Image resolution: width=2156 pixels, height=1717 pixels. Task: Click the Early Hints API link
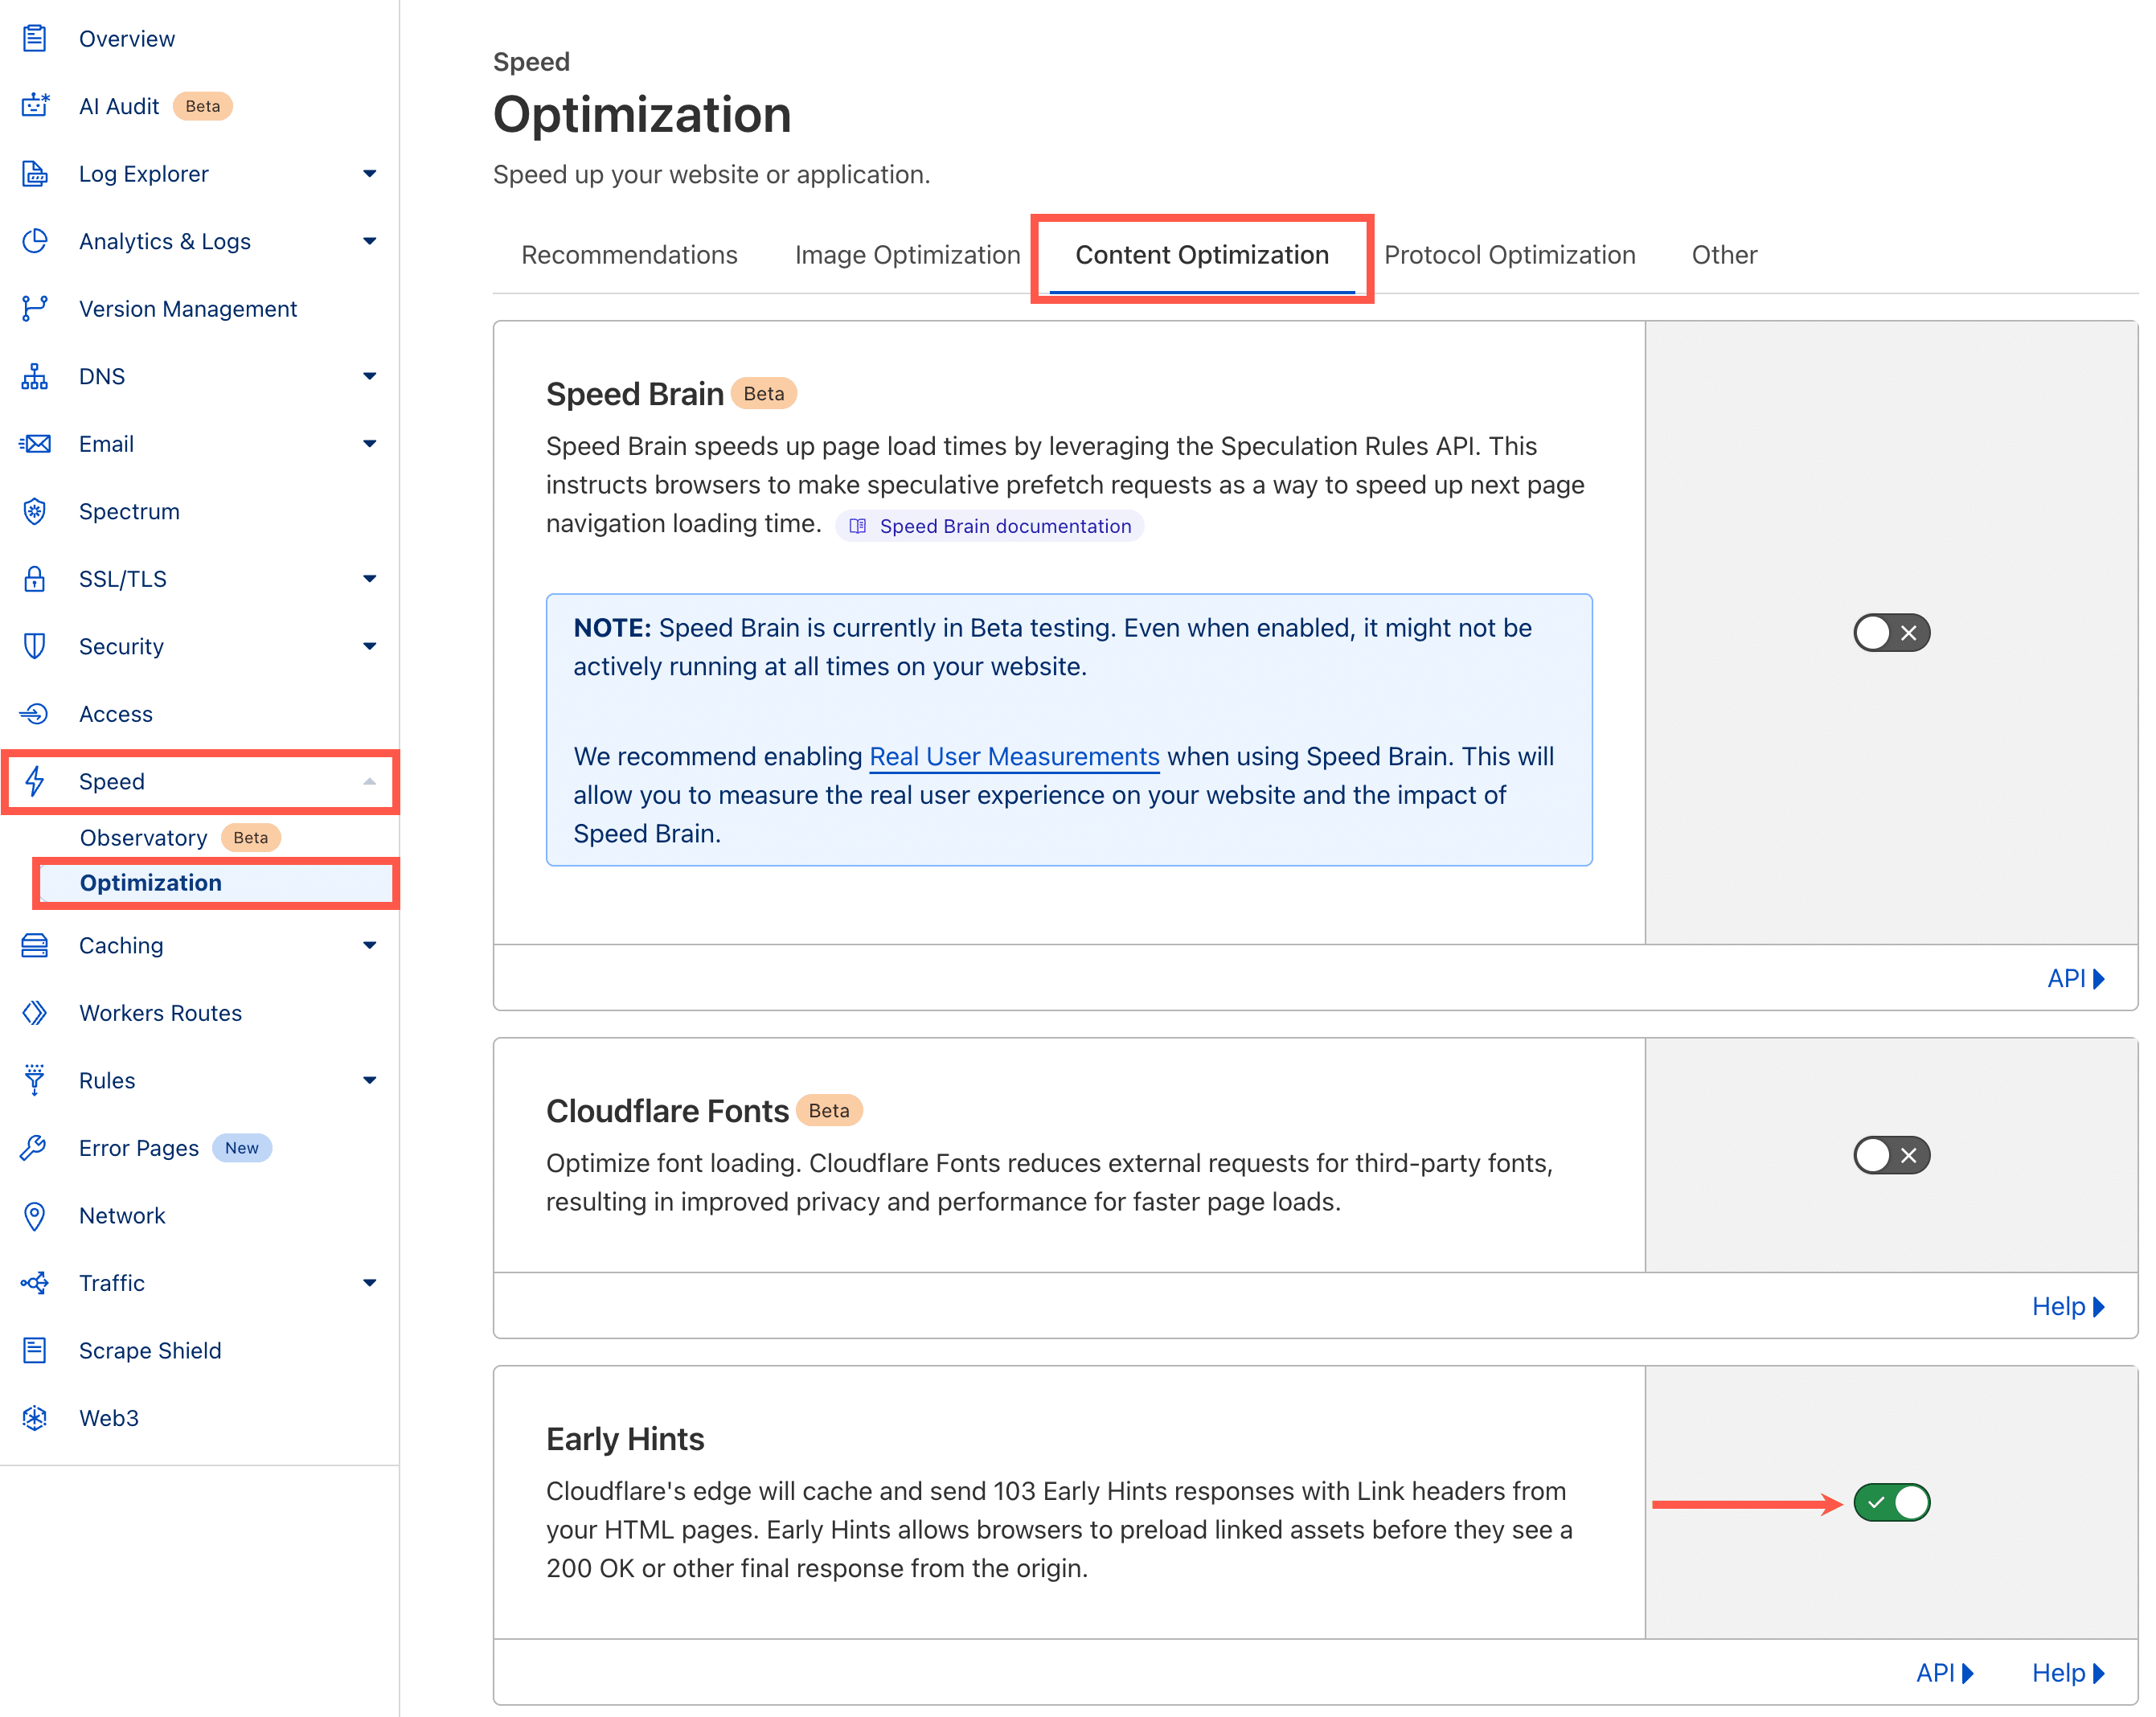point(1941,1672)
